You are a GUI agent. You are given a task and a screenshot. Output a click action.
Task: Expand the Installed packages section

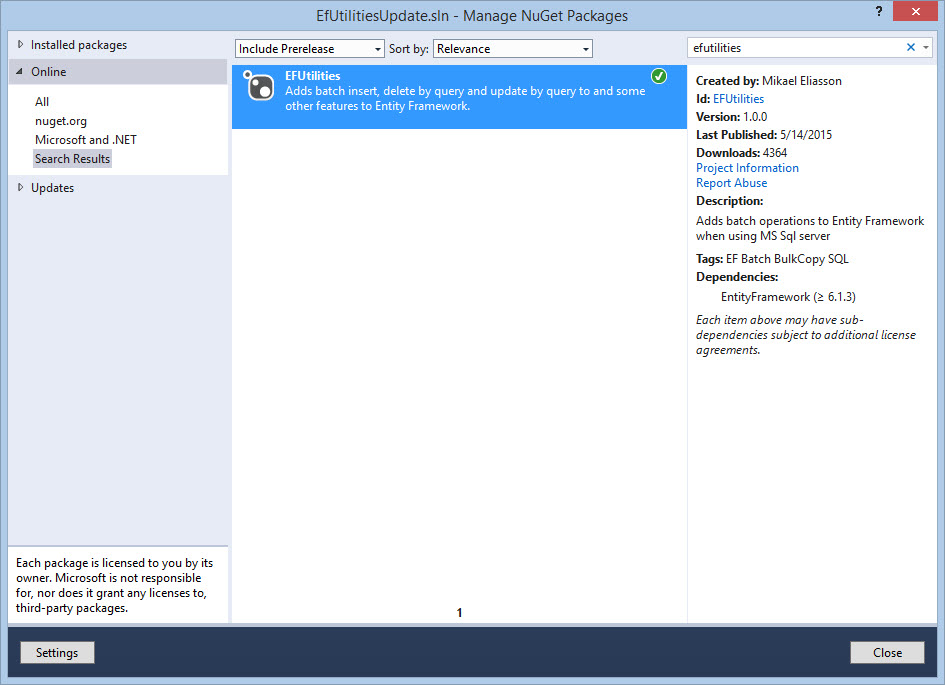(x=20, y=44)
